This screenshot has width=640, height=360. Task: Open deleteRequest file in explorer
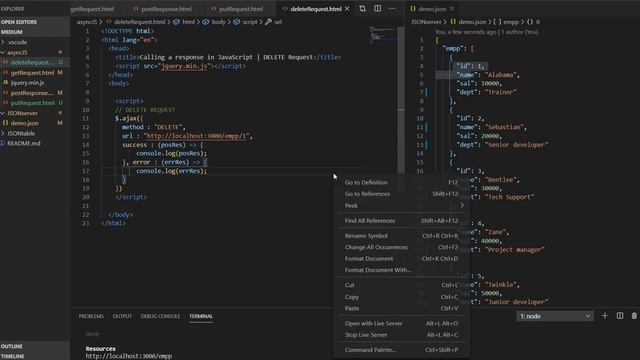point(32,62)
